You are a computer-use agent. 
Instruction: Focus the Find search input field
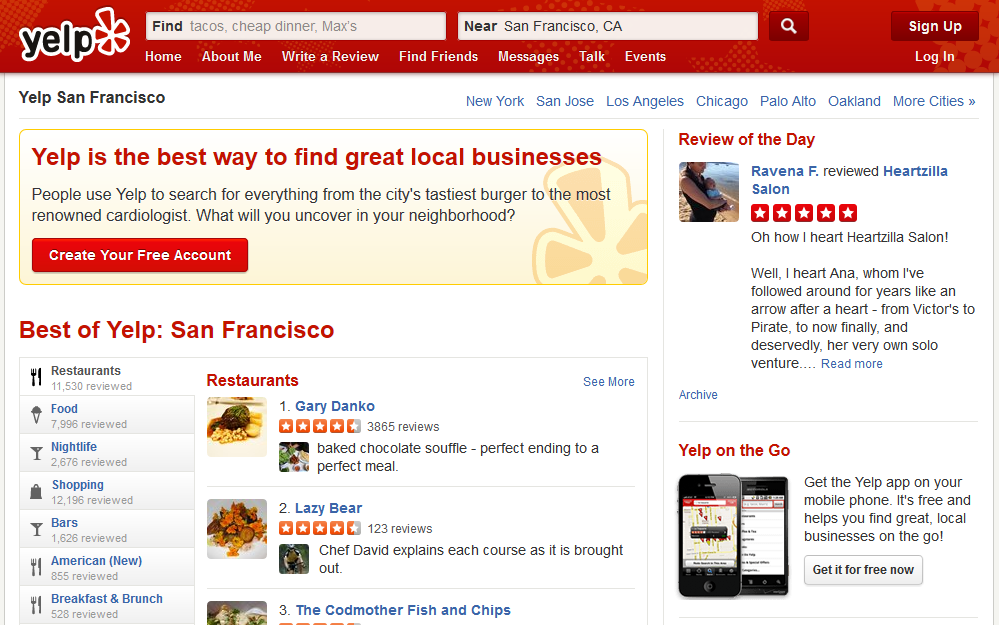pyautogui.click(x=296, y=26)
